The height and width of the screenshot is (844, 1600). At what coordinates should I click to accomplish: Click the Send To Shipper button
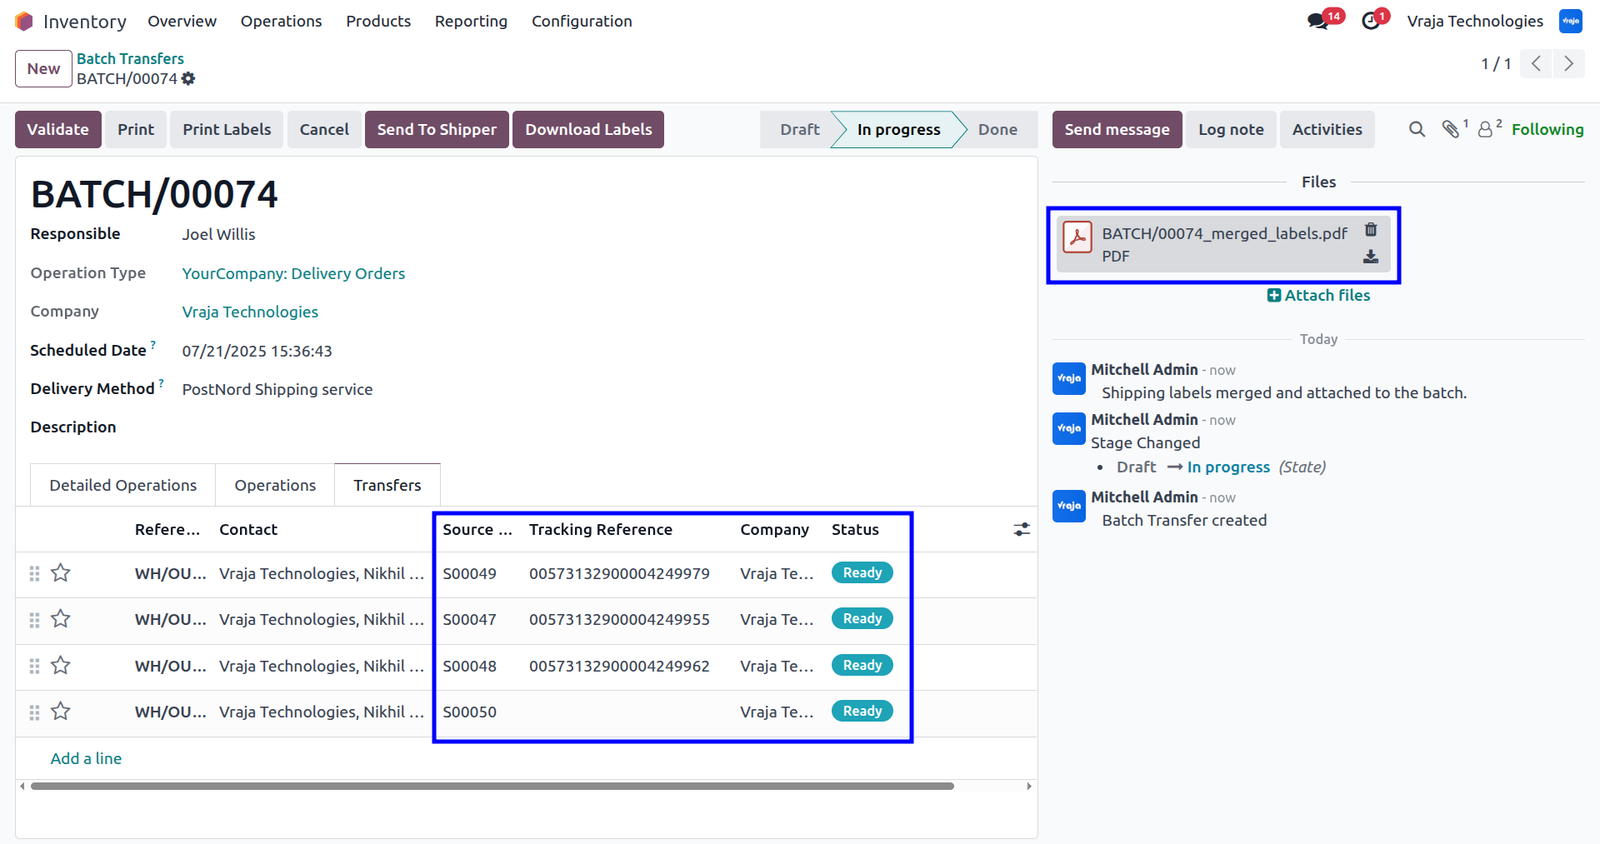click(x=437, y=129)
